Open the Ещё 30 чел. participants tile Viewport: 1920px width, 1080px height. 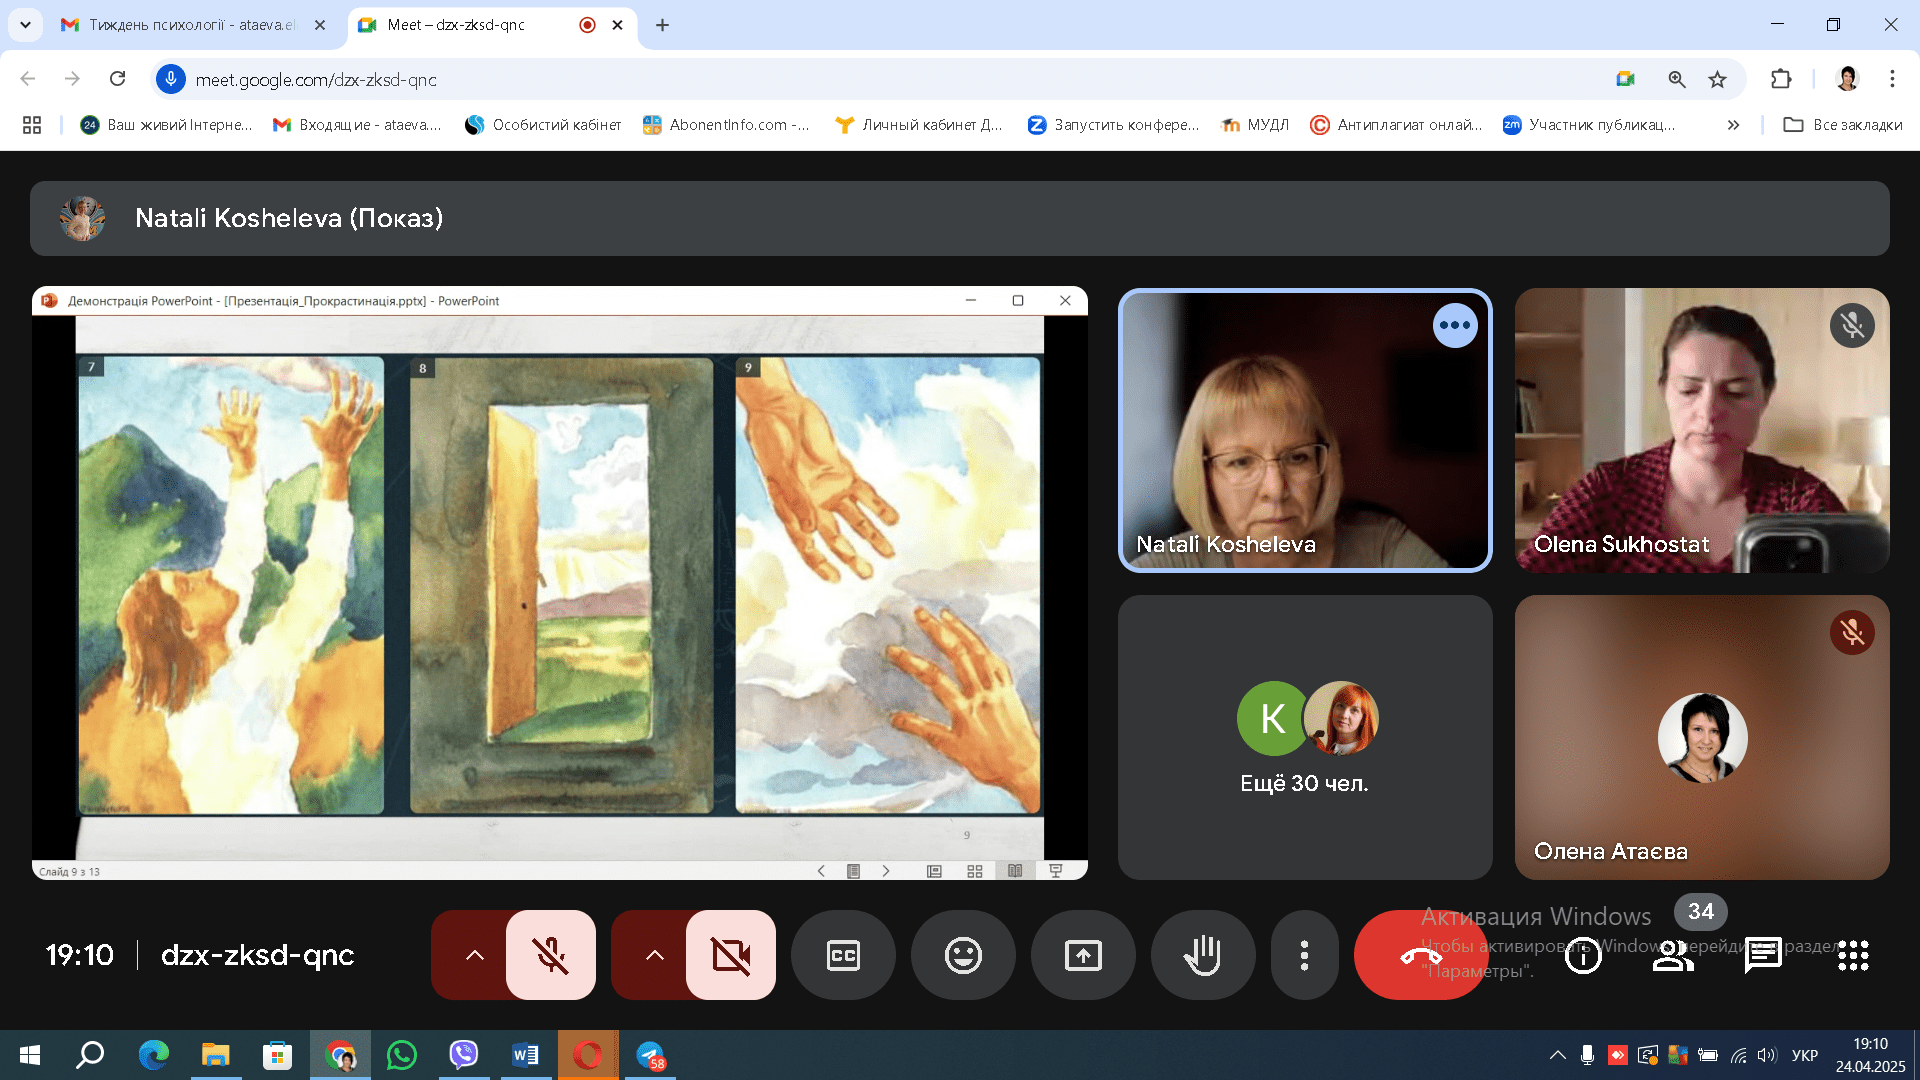(x=1304, y=738)
